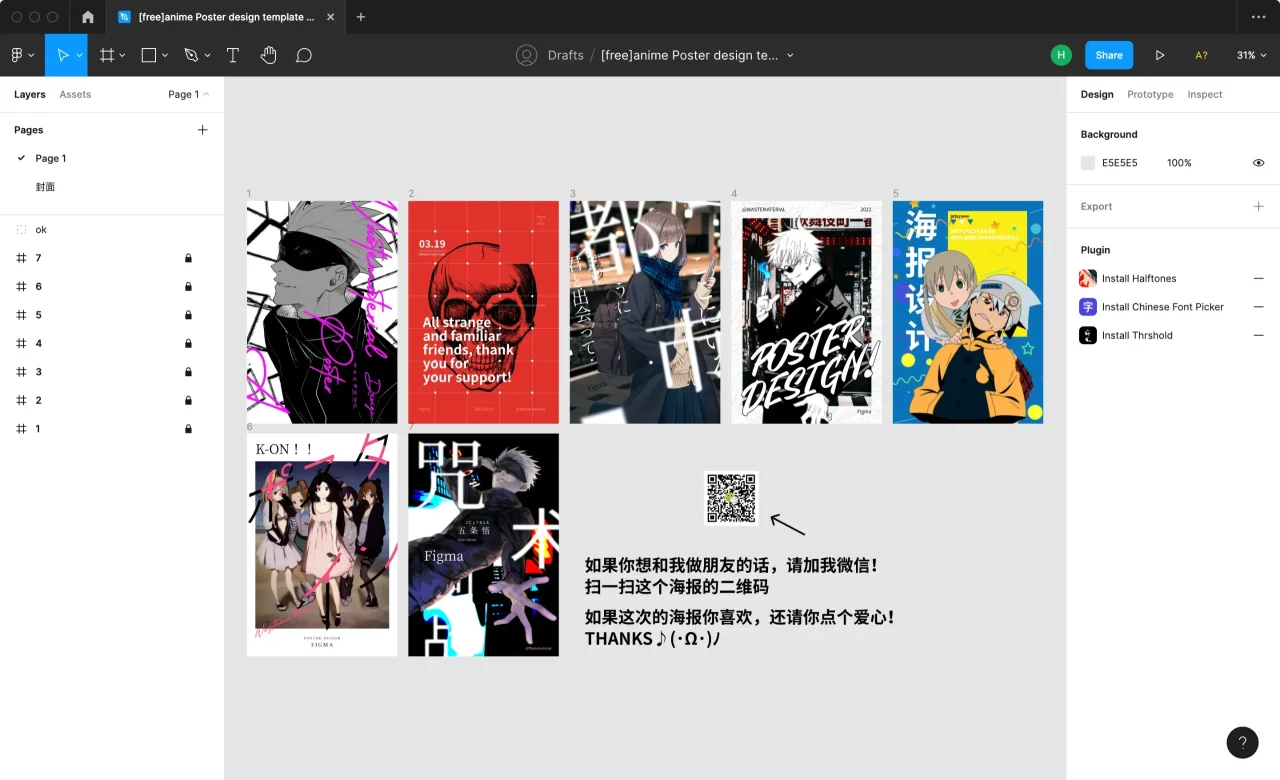Open the Design tab
This screenshot has width=1280, height=780.
coord(1097,94)
